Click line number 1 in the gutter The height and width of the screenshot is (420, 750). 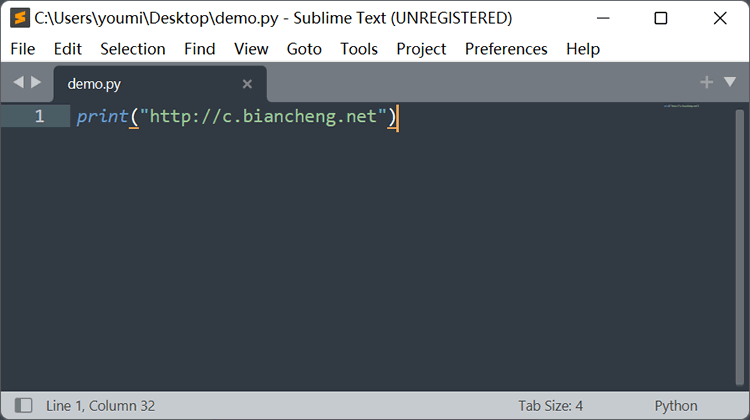tap(39, 116)
